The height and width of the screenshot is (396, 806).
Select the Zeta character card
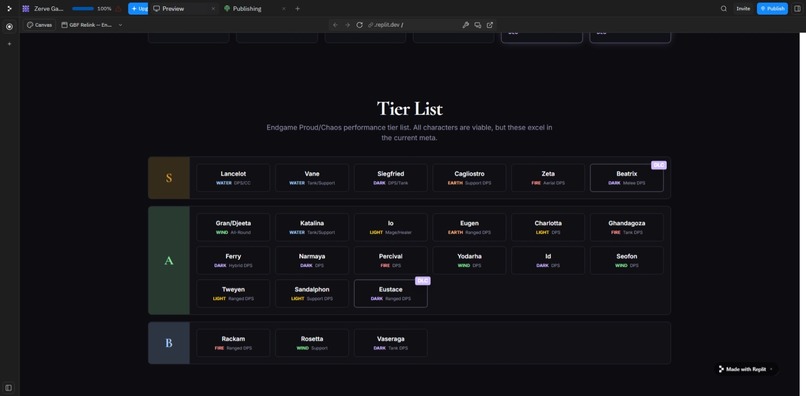pos(548,178)
